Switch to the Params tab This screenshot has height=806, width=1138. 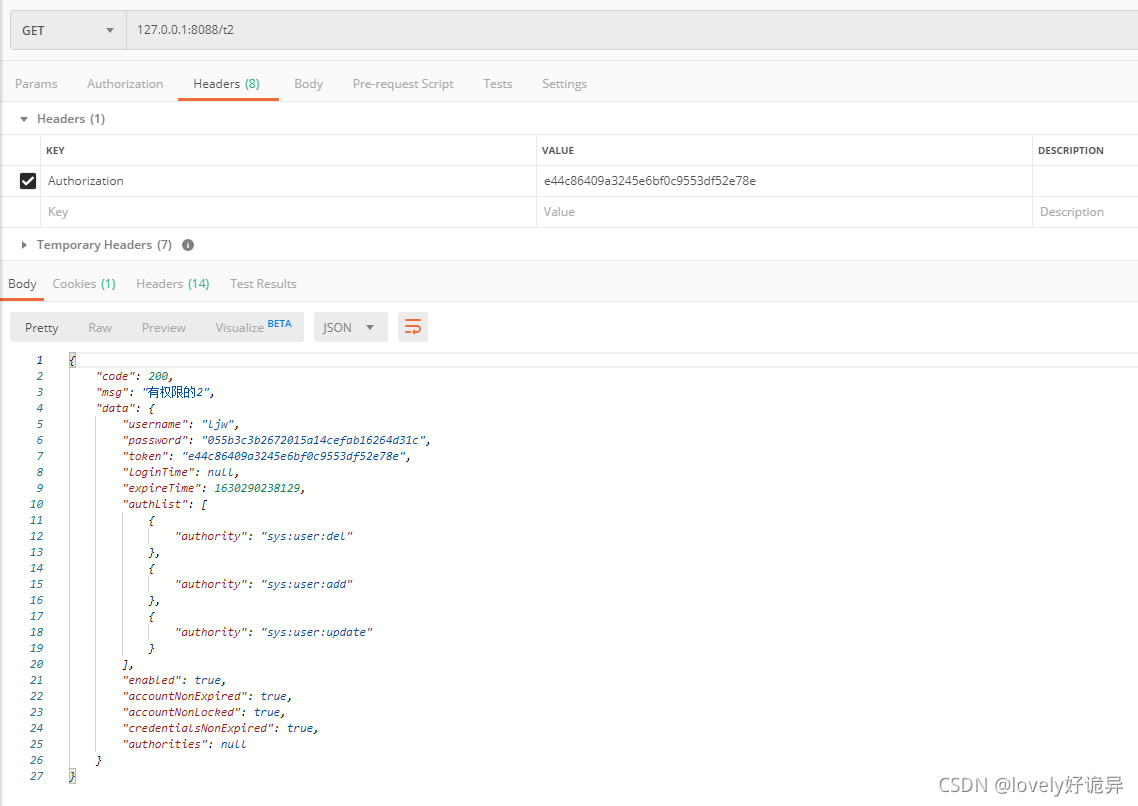[x=36, y=84]
